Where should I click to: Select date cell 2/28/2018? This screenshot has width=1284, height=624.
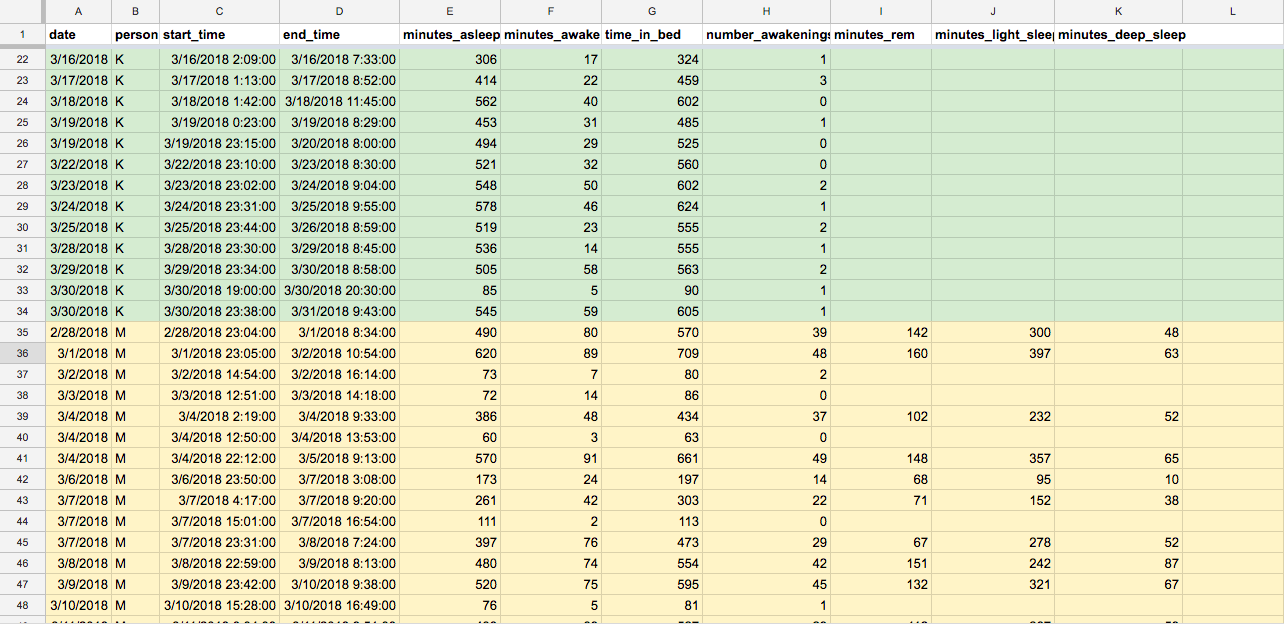pos(78,332)
